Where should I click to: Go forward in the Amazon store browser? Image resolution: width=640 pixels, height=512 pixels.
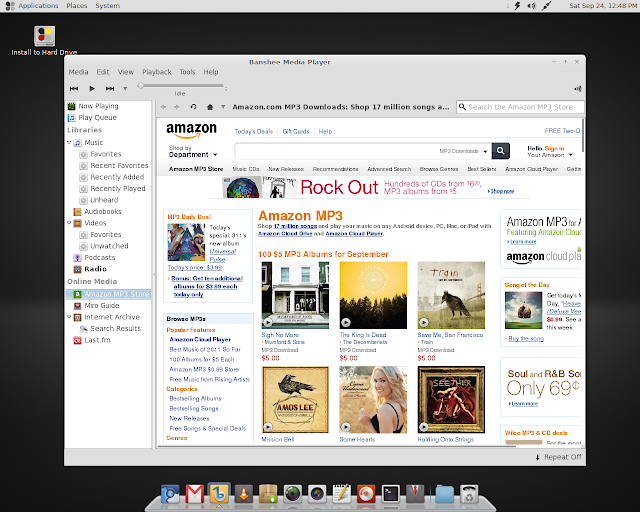coord(177,107)
